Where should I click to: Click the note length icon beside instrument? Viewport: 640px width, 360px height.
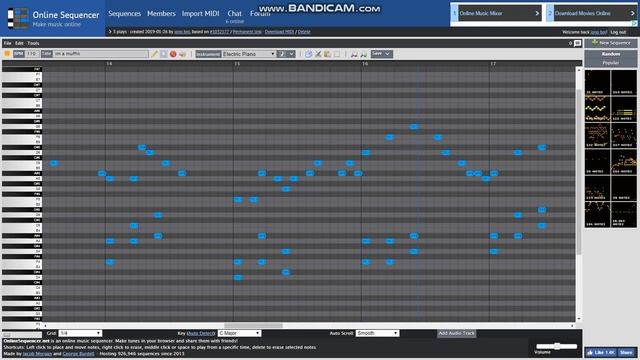282,54
